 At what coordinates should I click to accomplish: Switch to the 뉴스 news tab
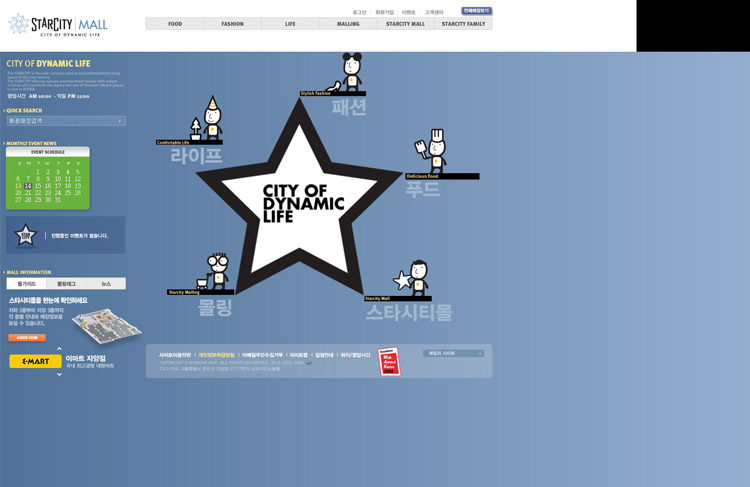pyautogui.click(x=106, y=284)
